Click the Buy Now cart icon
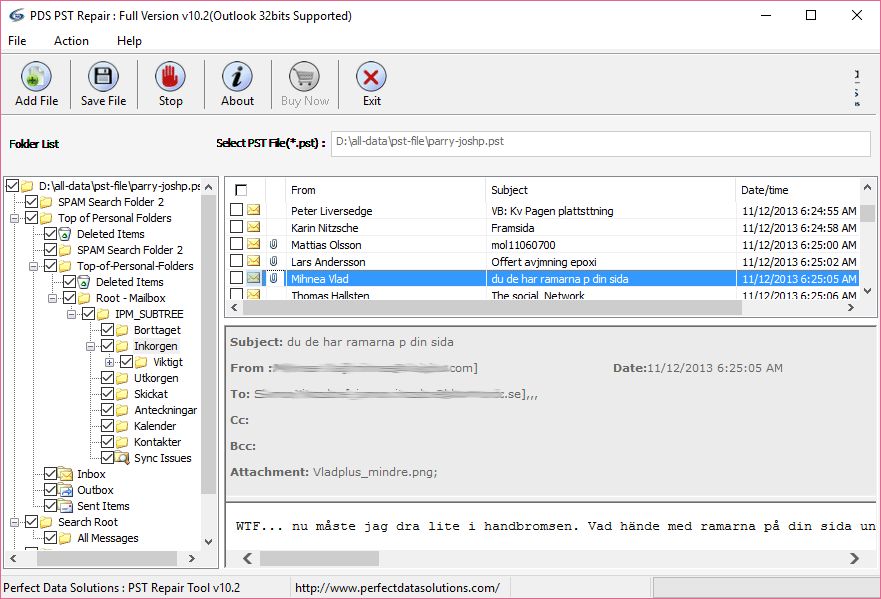The height and width of the screenshot is (599, 881). click(x=304, y=77)
